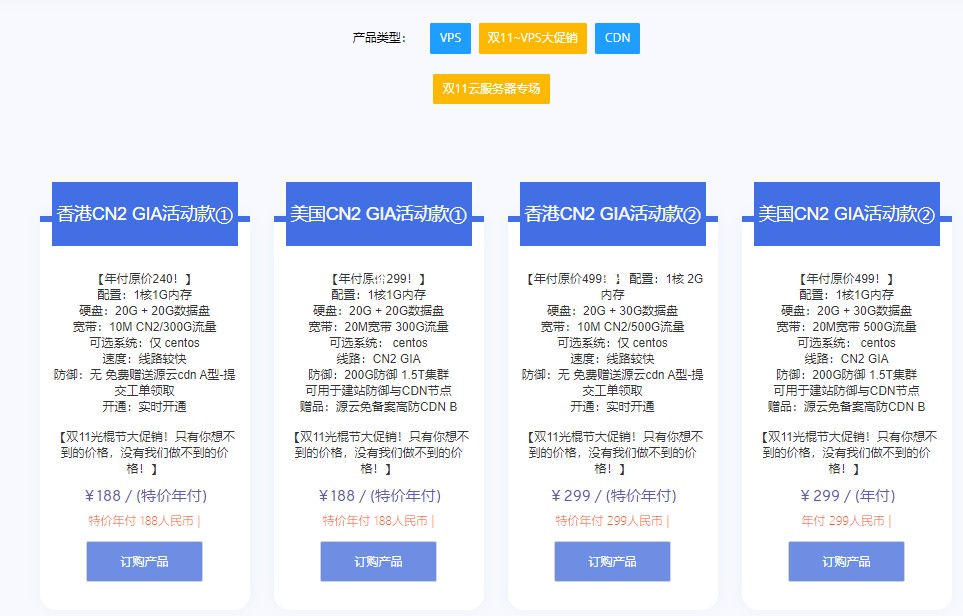Click the ¥188 特价年付 price on the first card

tap(144, 494)
